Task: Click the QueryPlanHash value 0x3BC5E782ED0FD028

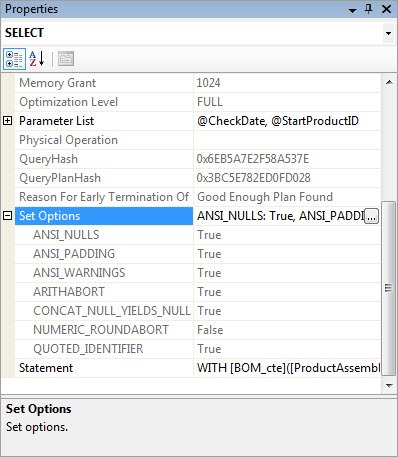Action: pyautogui.click(x=253, y=178)
